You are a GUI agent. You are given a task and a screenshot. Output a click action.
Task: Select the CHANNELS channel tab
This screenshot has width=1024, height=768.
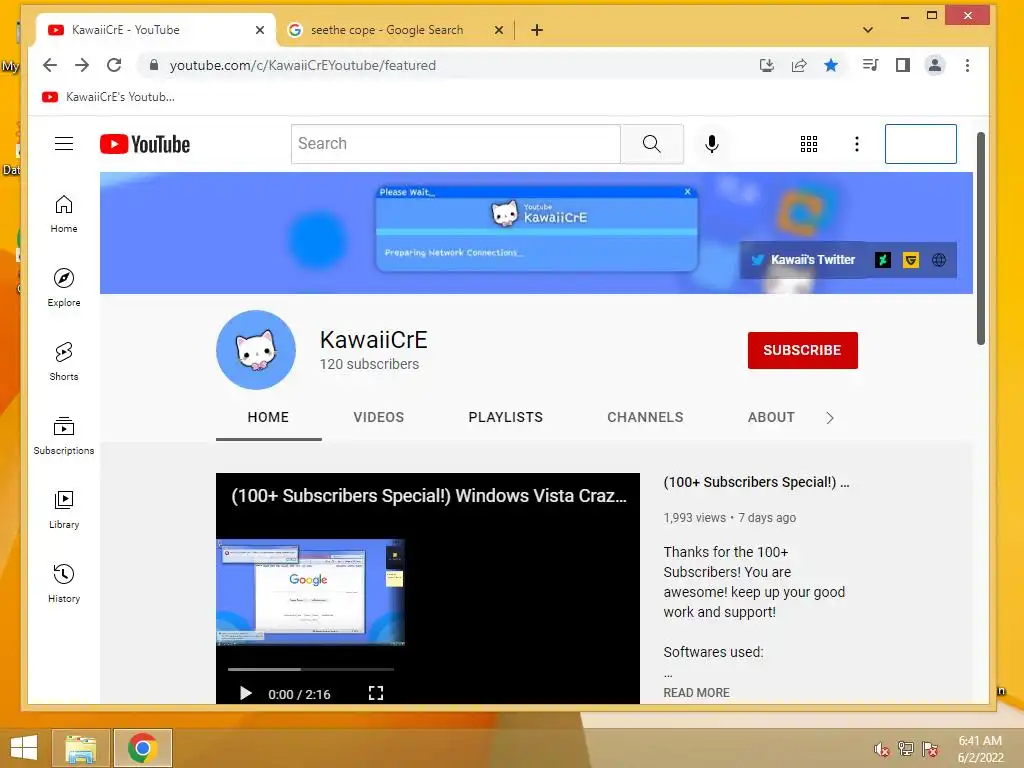(x=645, y=417)
